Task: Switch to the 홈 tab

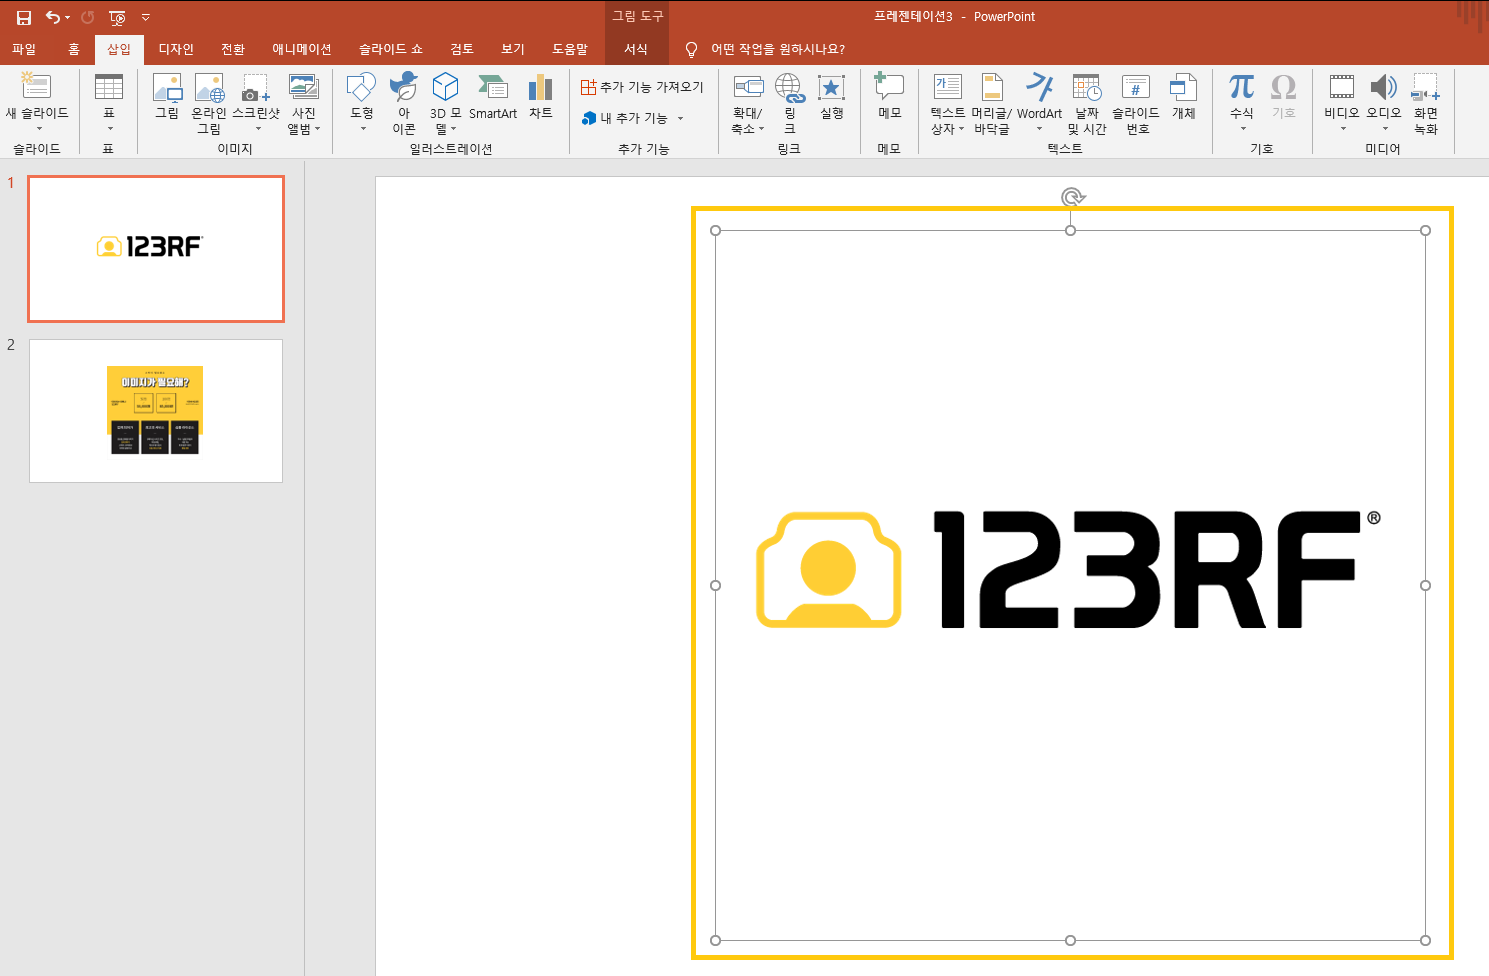Action: pos(73,49)
